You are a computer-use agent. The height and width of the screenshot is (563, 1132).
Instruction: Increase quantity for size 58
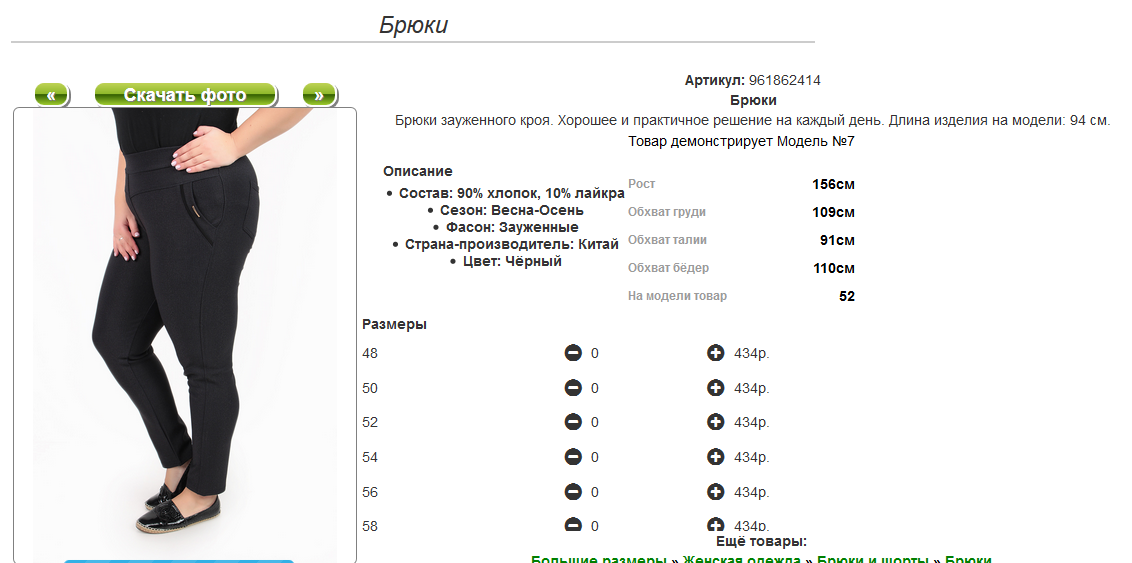(715, 525)
